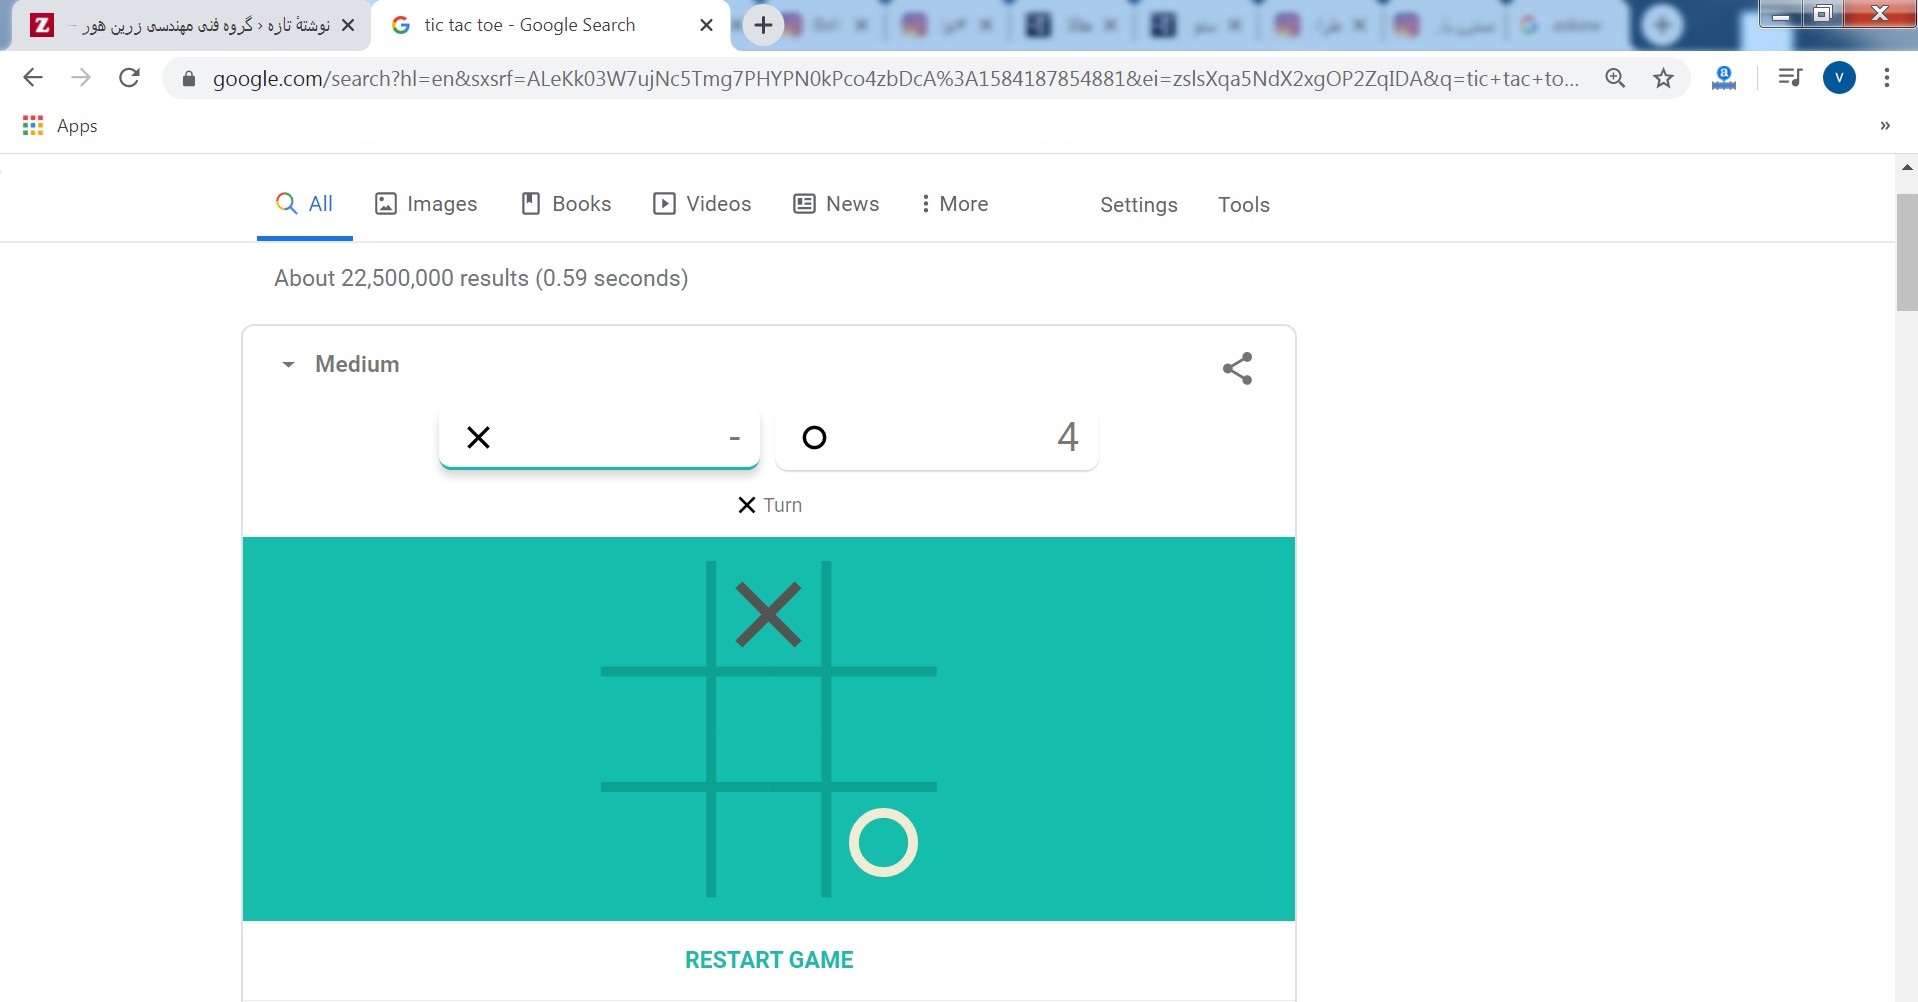Image resolution: width=1918 pixels, height=1002 pixels.
Task: Open a new tab with plus button
Action: tap(763, 26)
